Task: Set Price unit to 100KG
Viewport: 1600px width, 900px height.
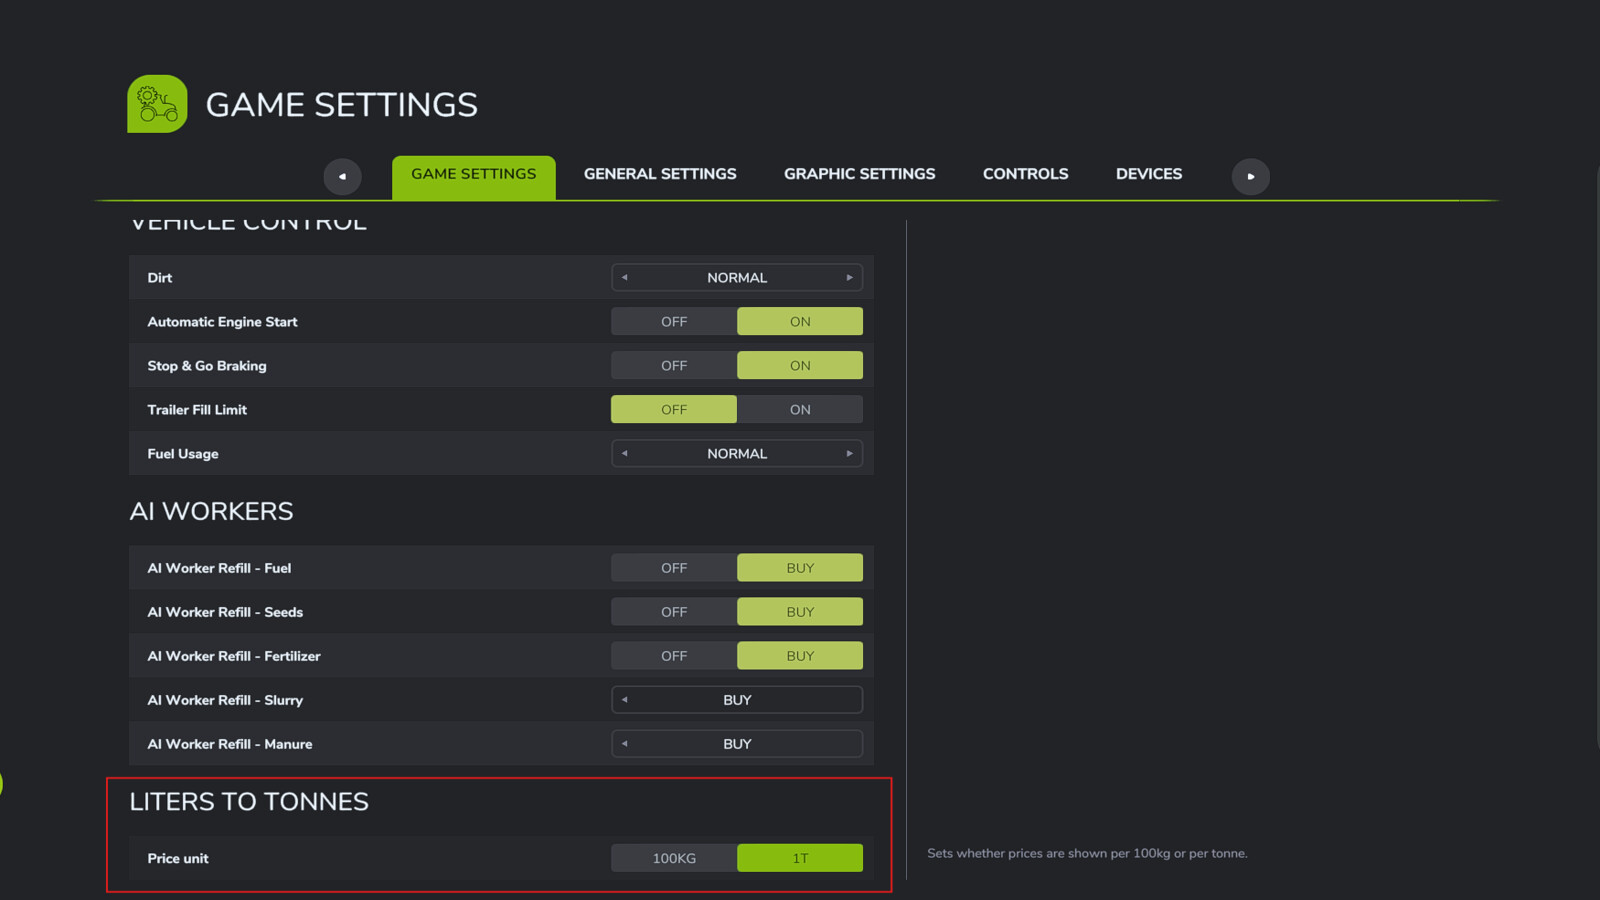Action: click(674, 858)
